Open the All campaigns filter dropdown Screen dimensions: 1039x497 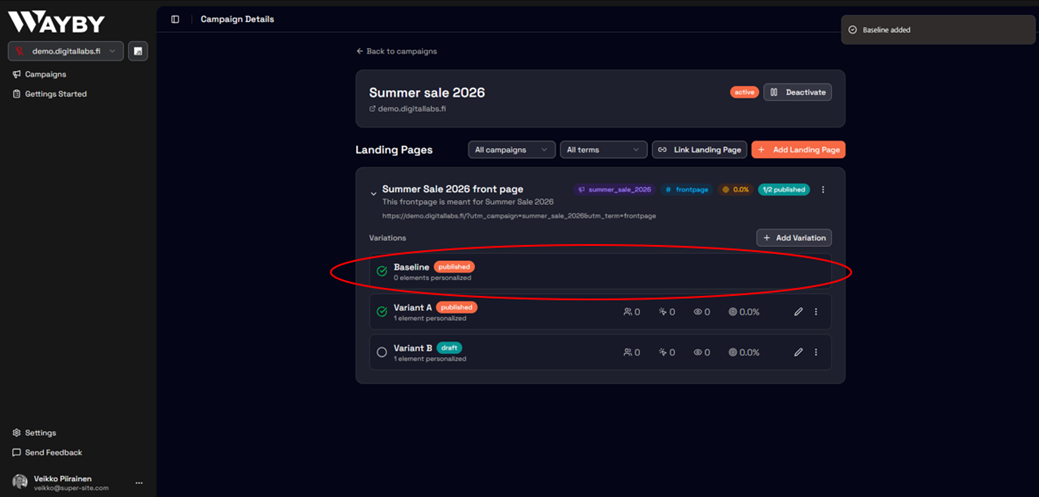512,150
